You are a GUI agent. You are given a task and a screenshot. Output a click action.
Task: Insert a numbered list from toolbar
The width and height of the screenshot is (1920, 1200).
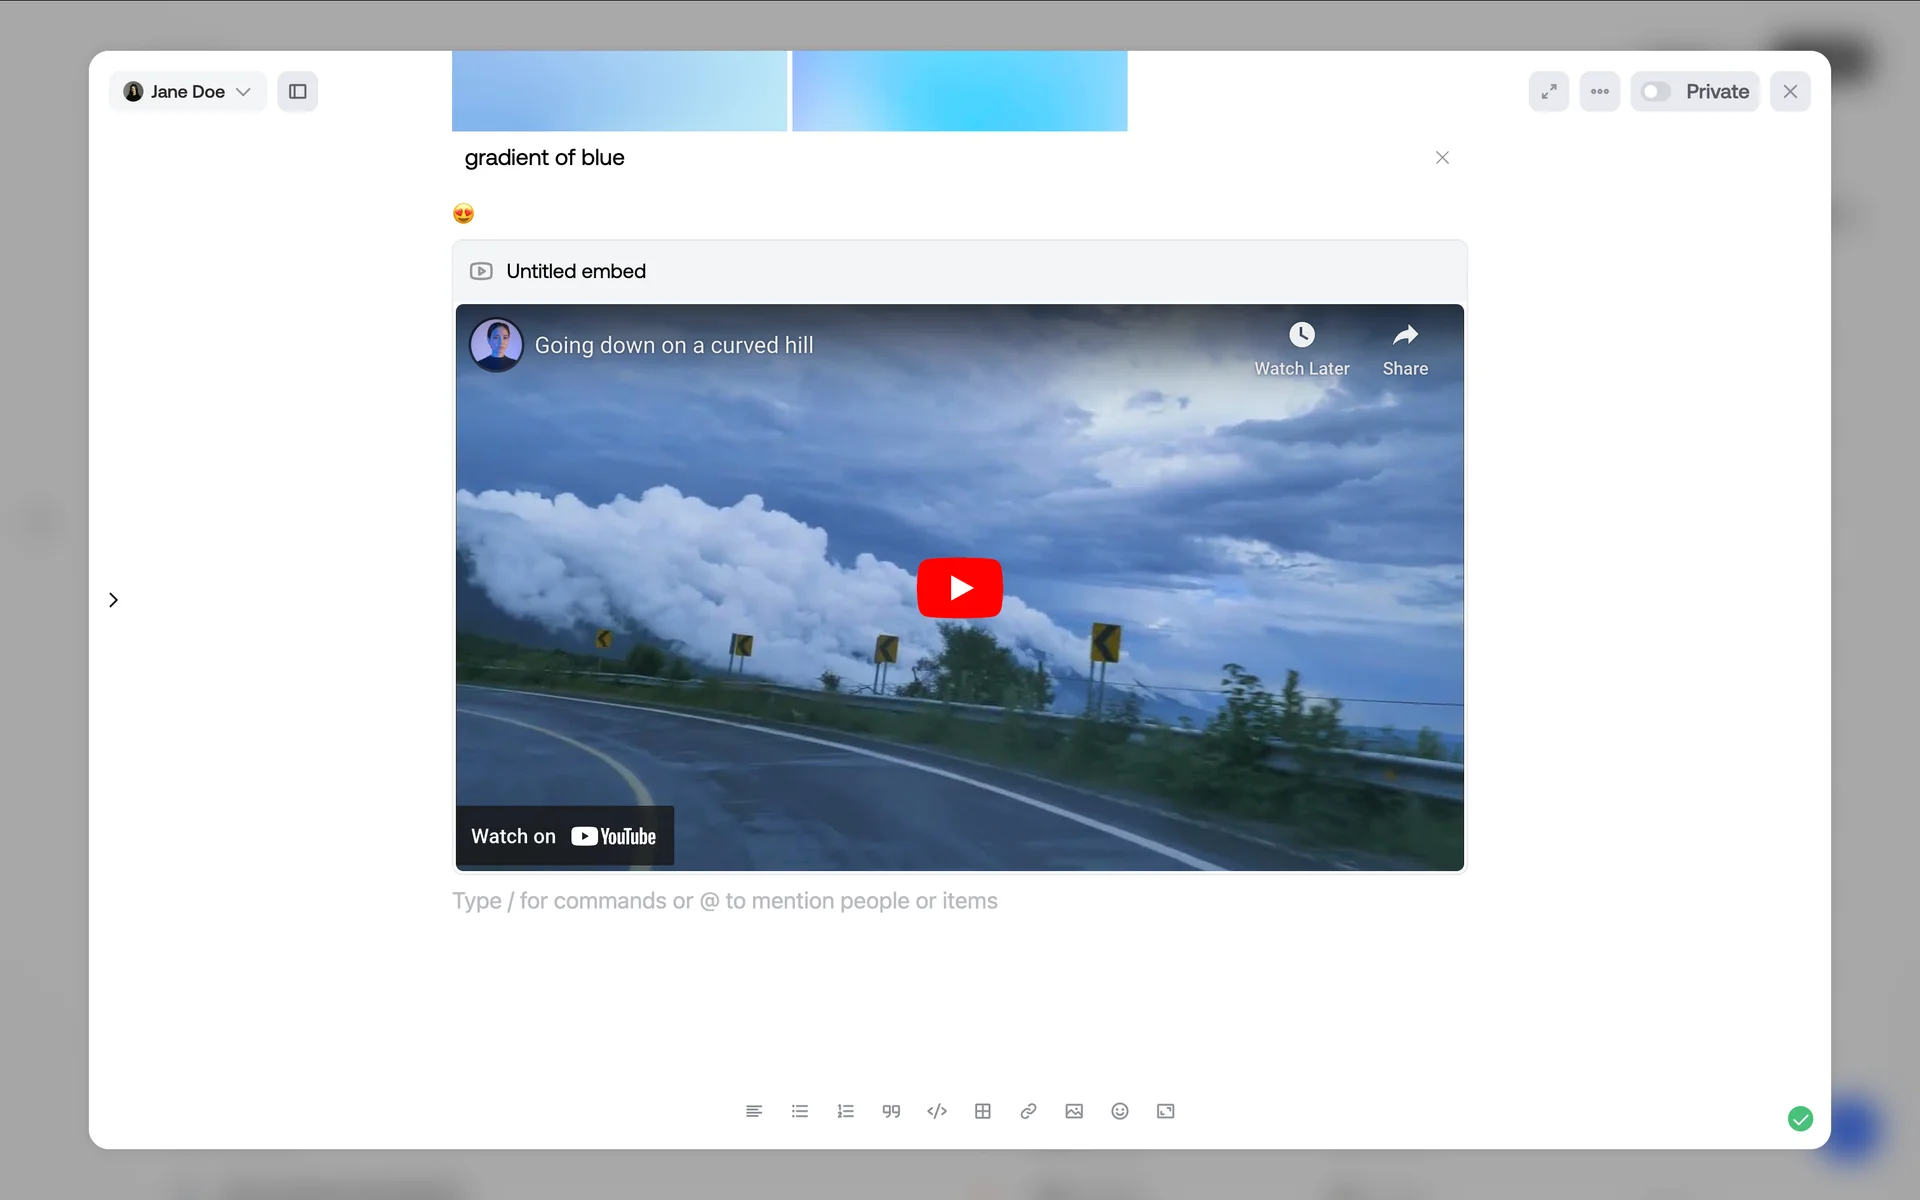tap(845, 1111)
